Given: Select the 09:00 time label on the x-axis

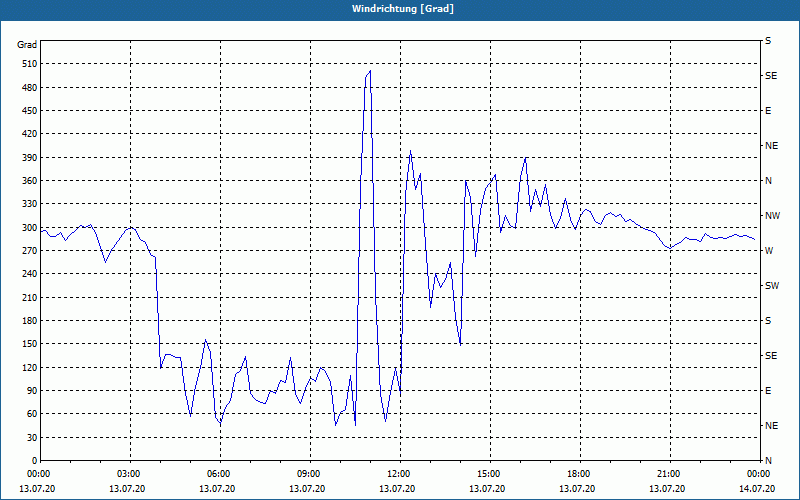Looking at the screenshot, I should click(310, 474).
